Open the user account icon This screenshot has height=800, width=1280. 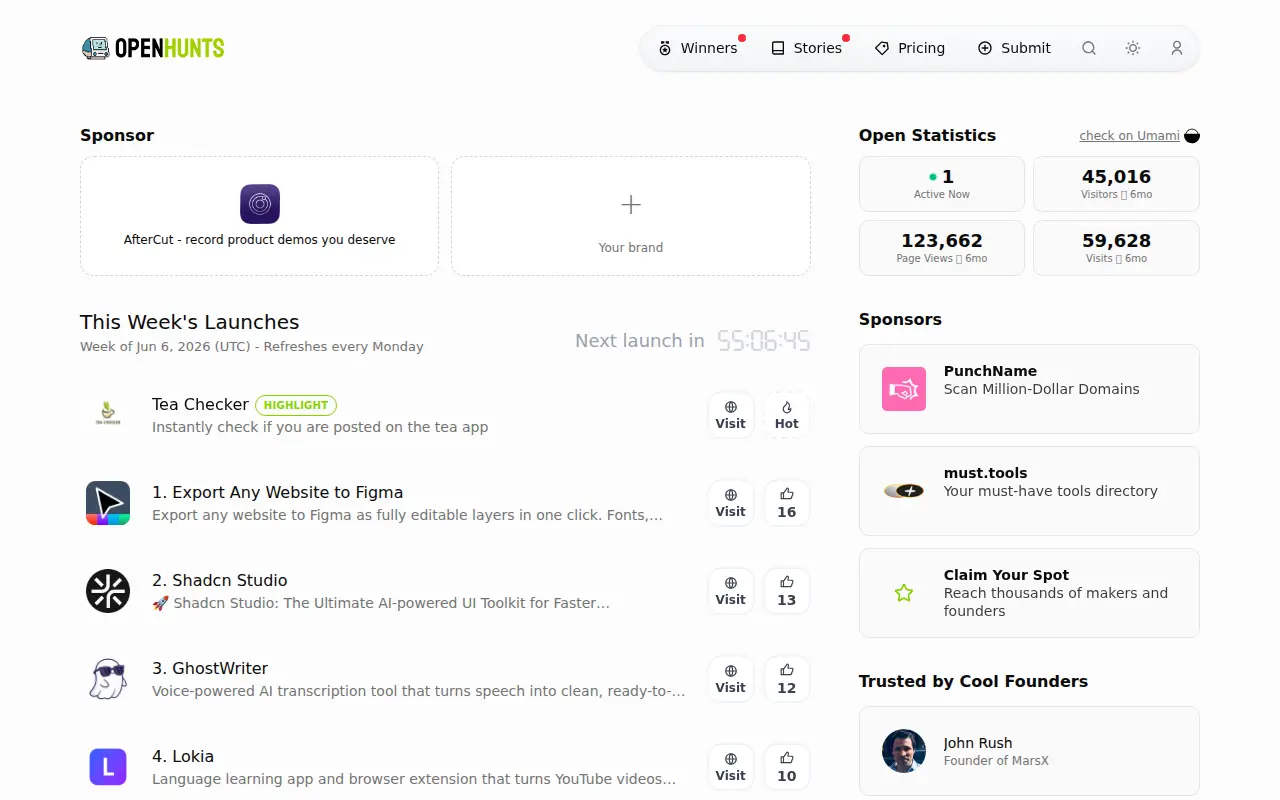tap(1177, 48)
